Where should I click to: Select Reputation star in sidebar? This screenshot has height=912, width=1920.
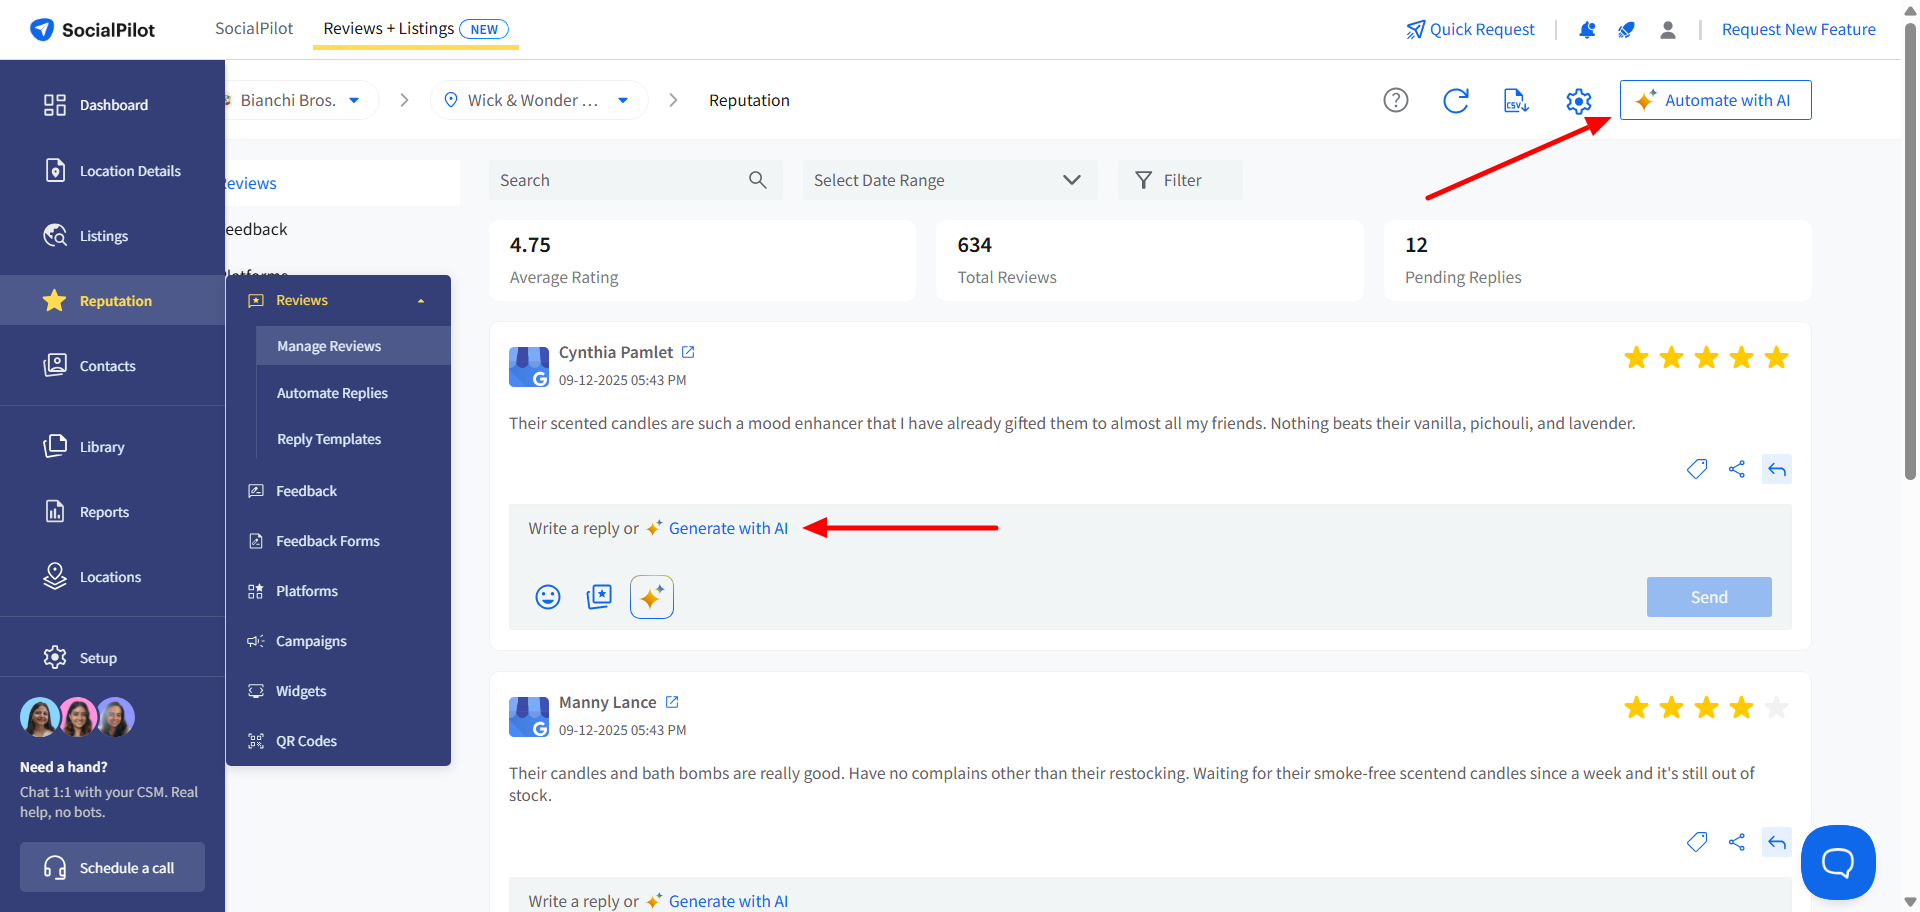coord(55,301)
